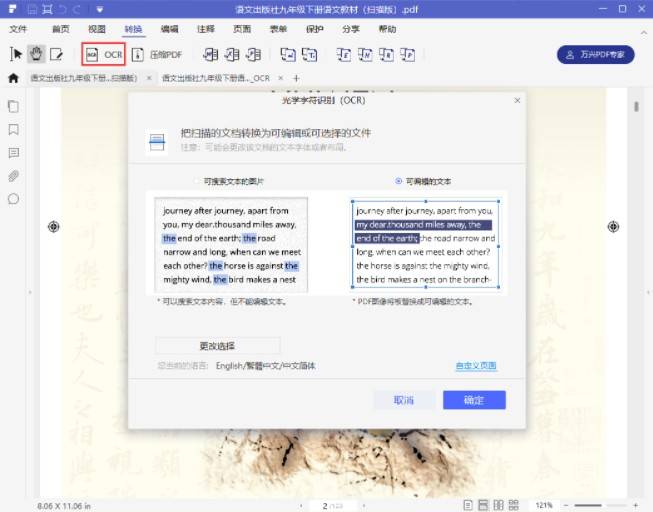Click the 更改选择 language button
Viewport: 653px width, 512px height.
coord(218,346)
